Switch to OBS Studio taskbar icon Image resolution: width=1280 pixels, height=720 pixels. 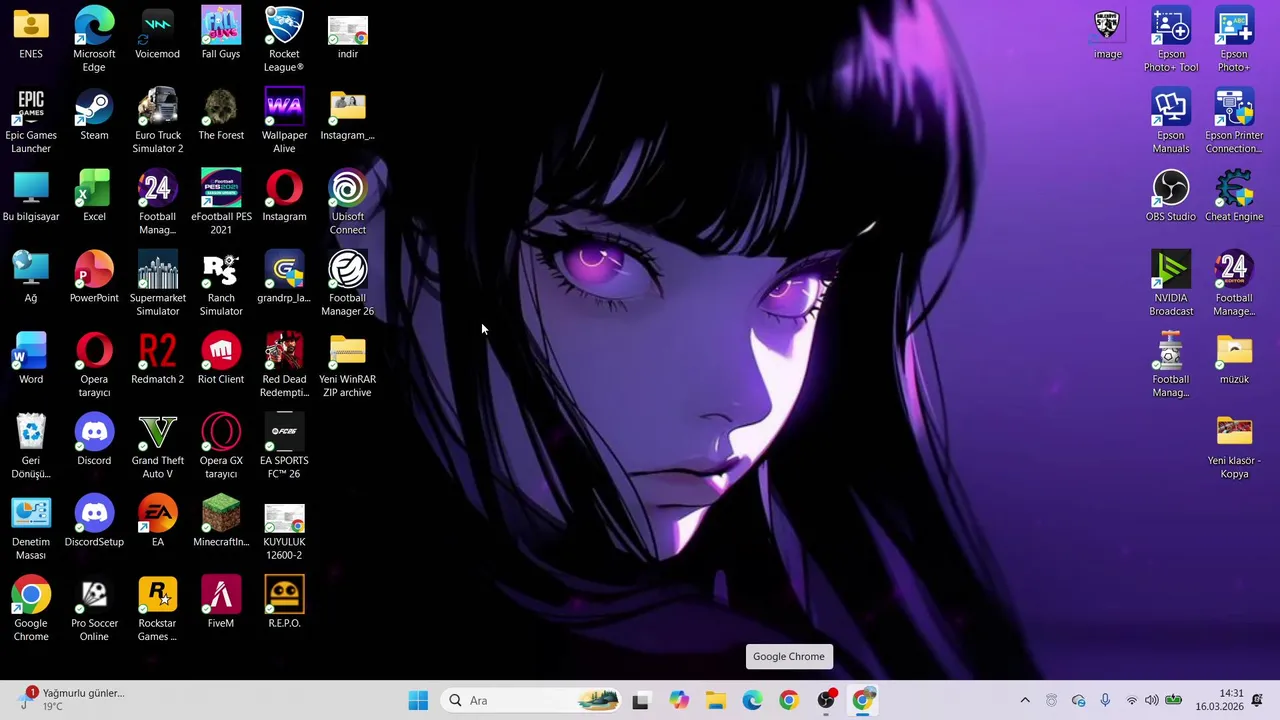(x=826, y=700)
